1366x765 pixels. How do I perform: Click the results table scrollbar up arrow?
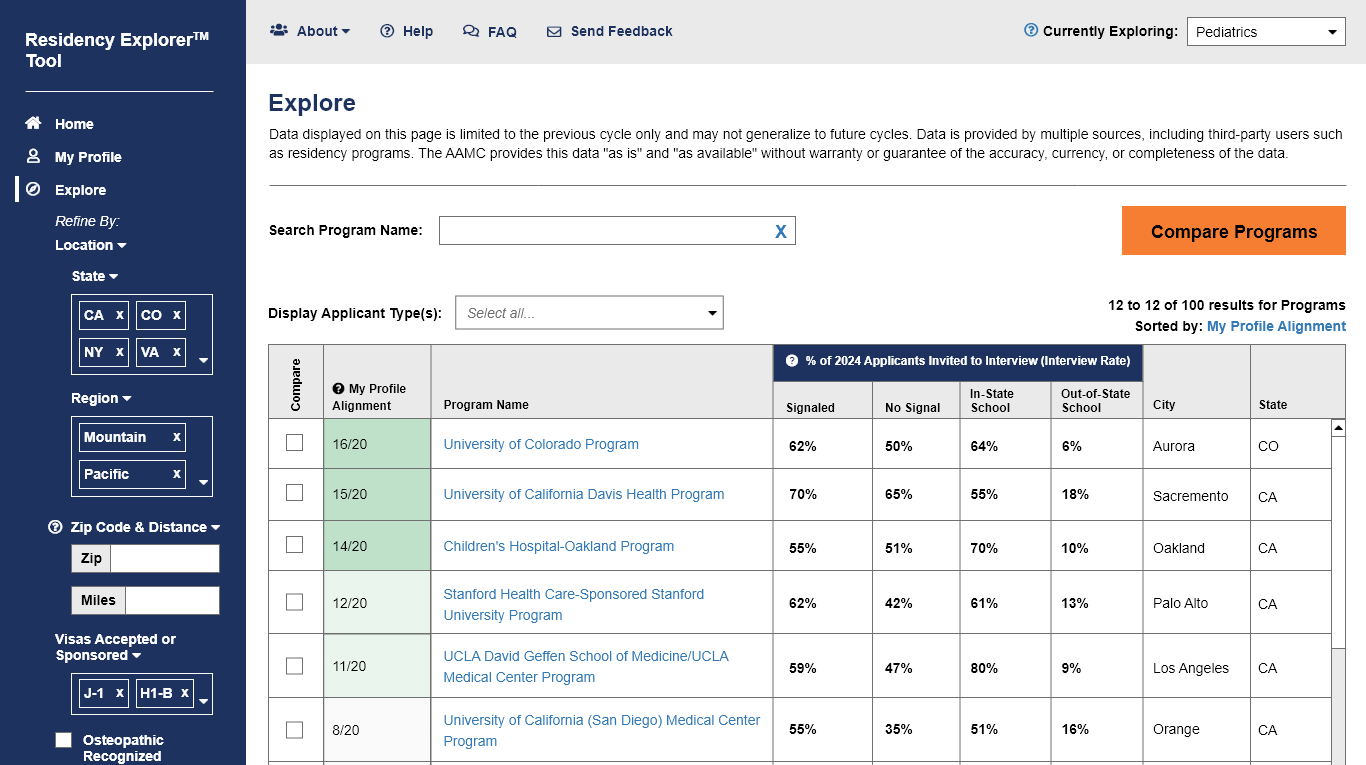pyautogui.click(x=1338, y=427)
